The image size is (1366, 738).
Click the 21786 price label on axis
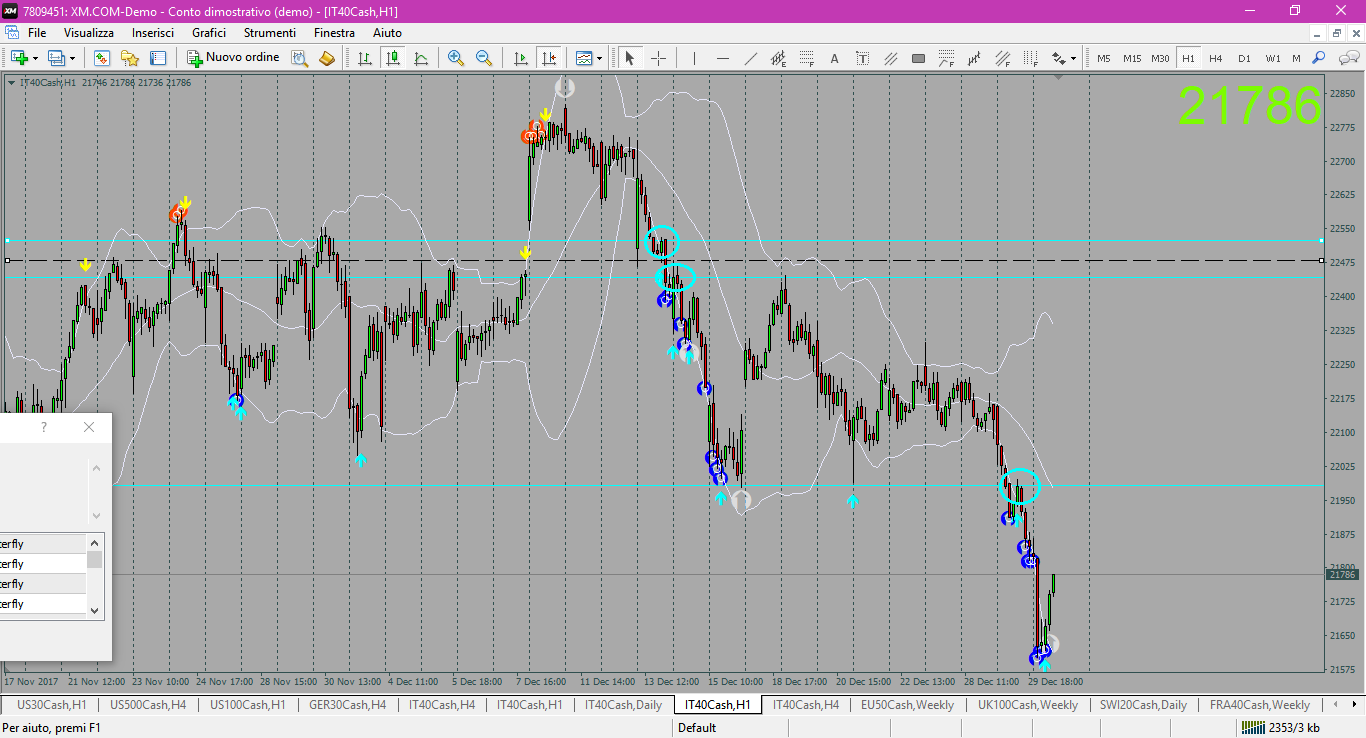coord(1342,574)
